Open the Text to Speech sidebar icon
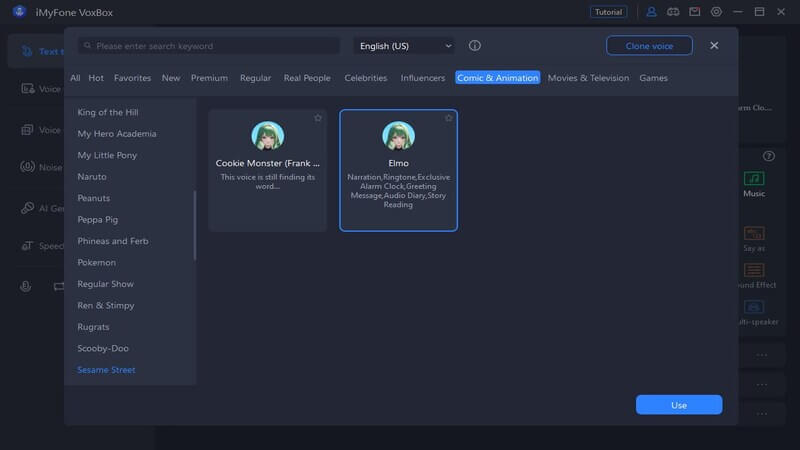The height and width of the screenshot is (450, 800). [x=27, y=51]
